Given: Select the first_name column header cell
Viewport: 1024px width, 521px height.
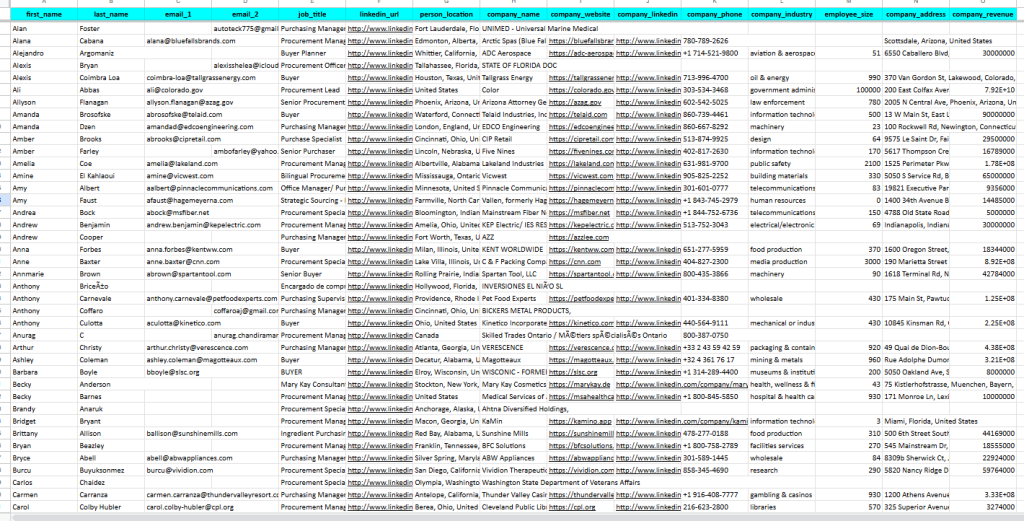Looking at the screenshot, I should pyautogui.click(x=44, y=14).
